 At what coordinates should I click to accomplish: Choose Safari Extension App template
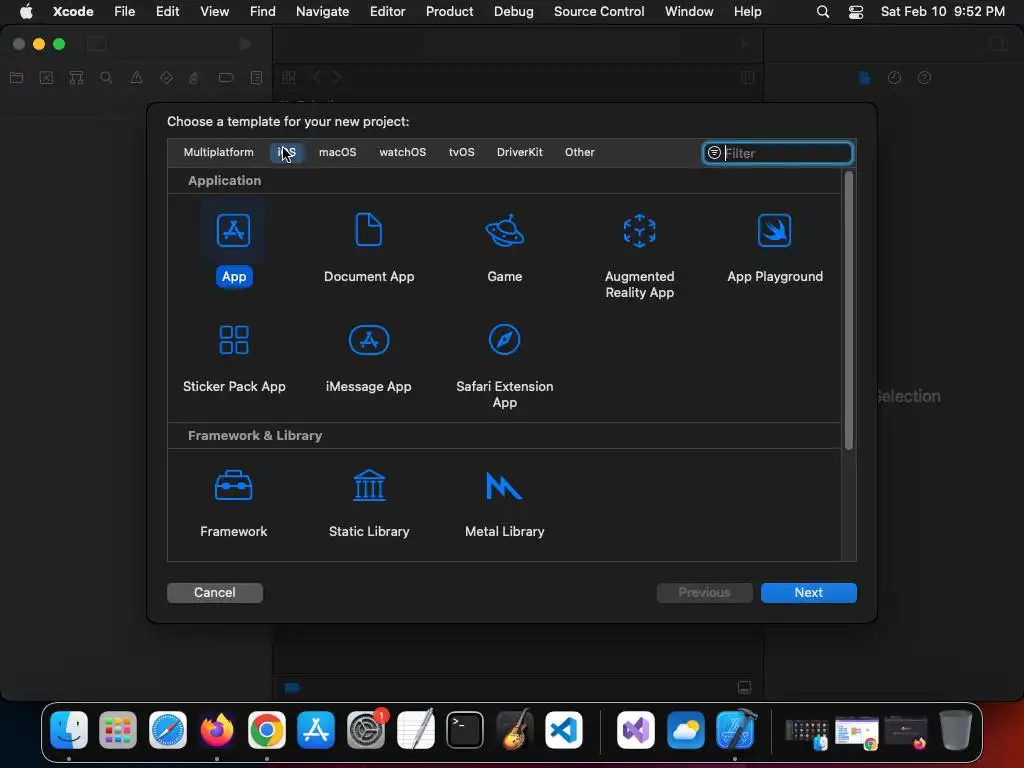click(504, 340)
